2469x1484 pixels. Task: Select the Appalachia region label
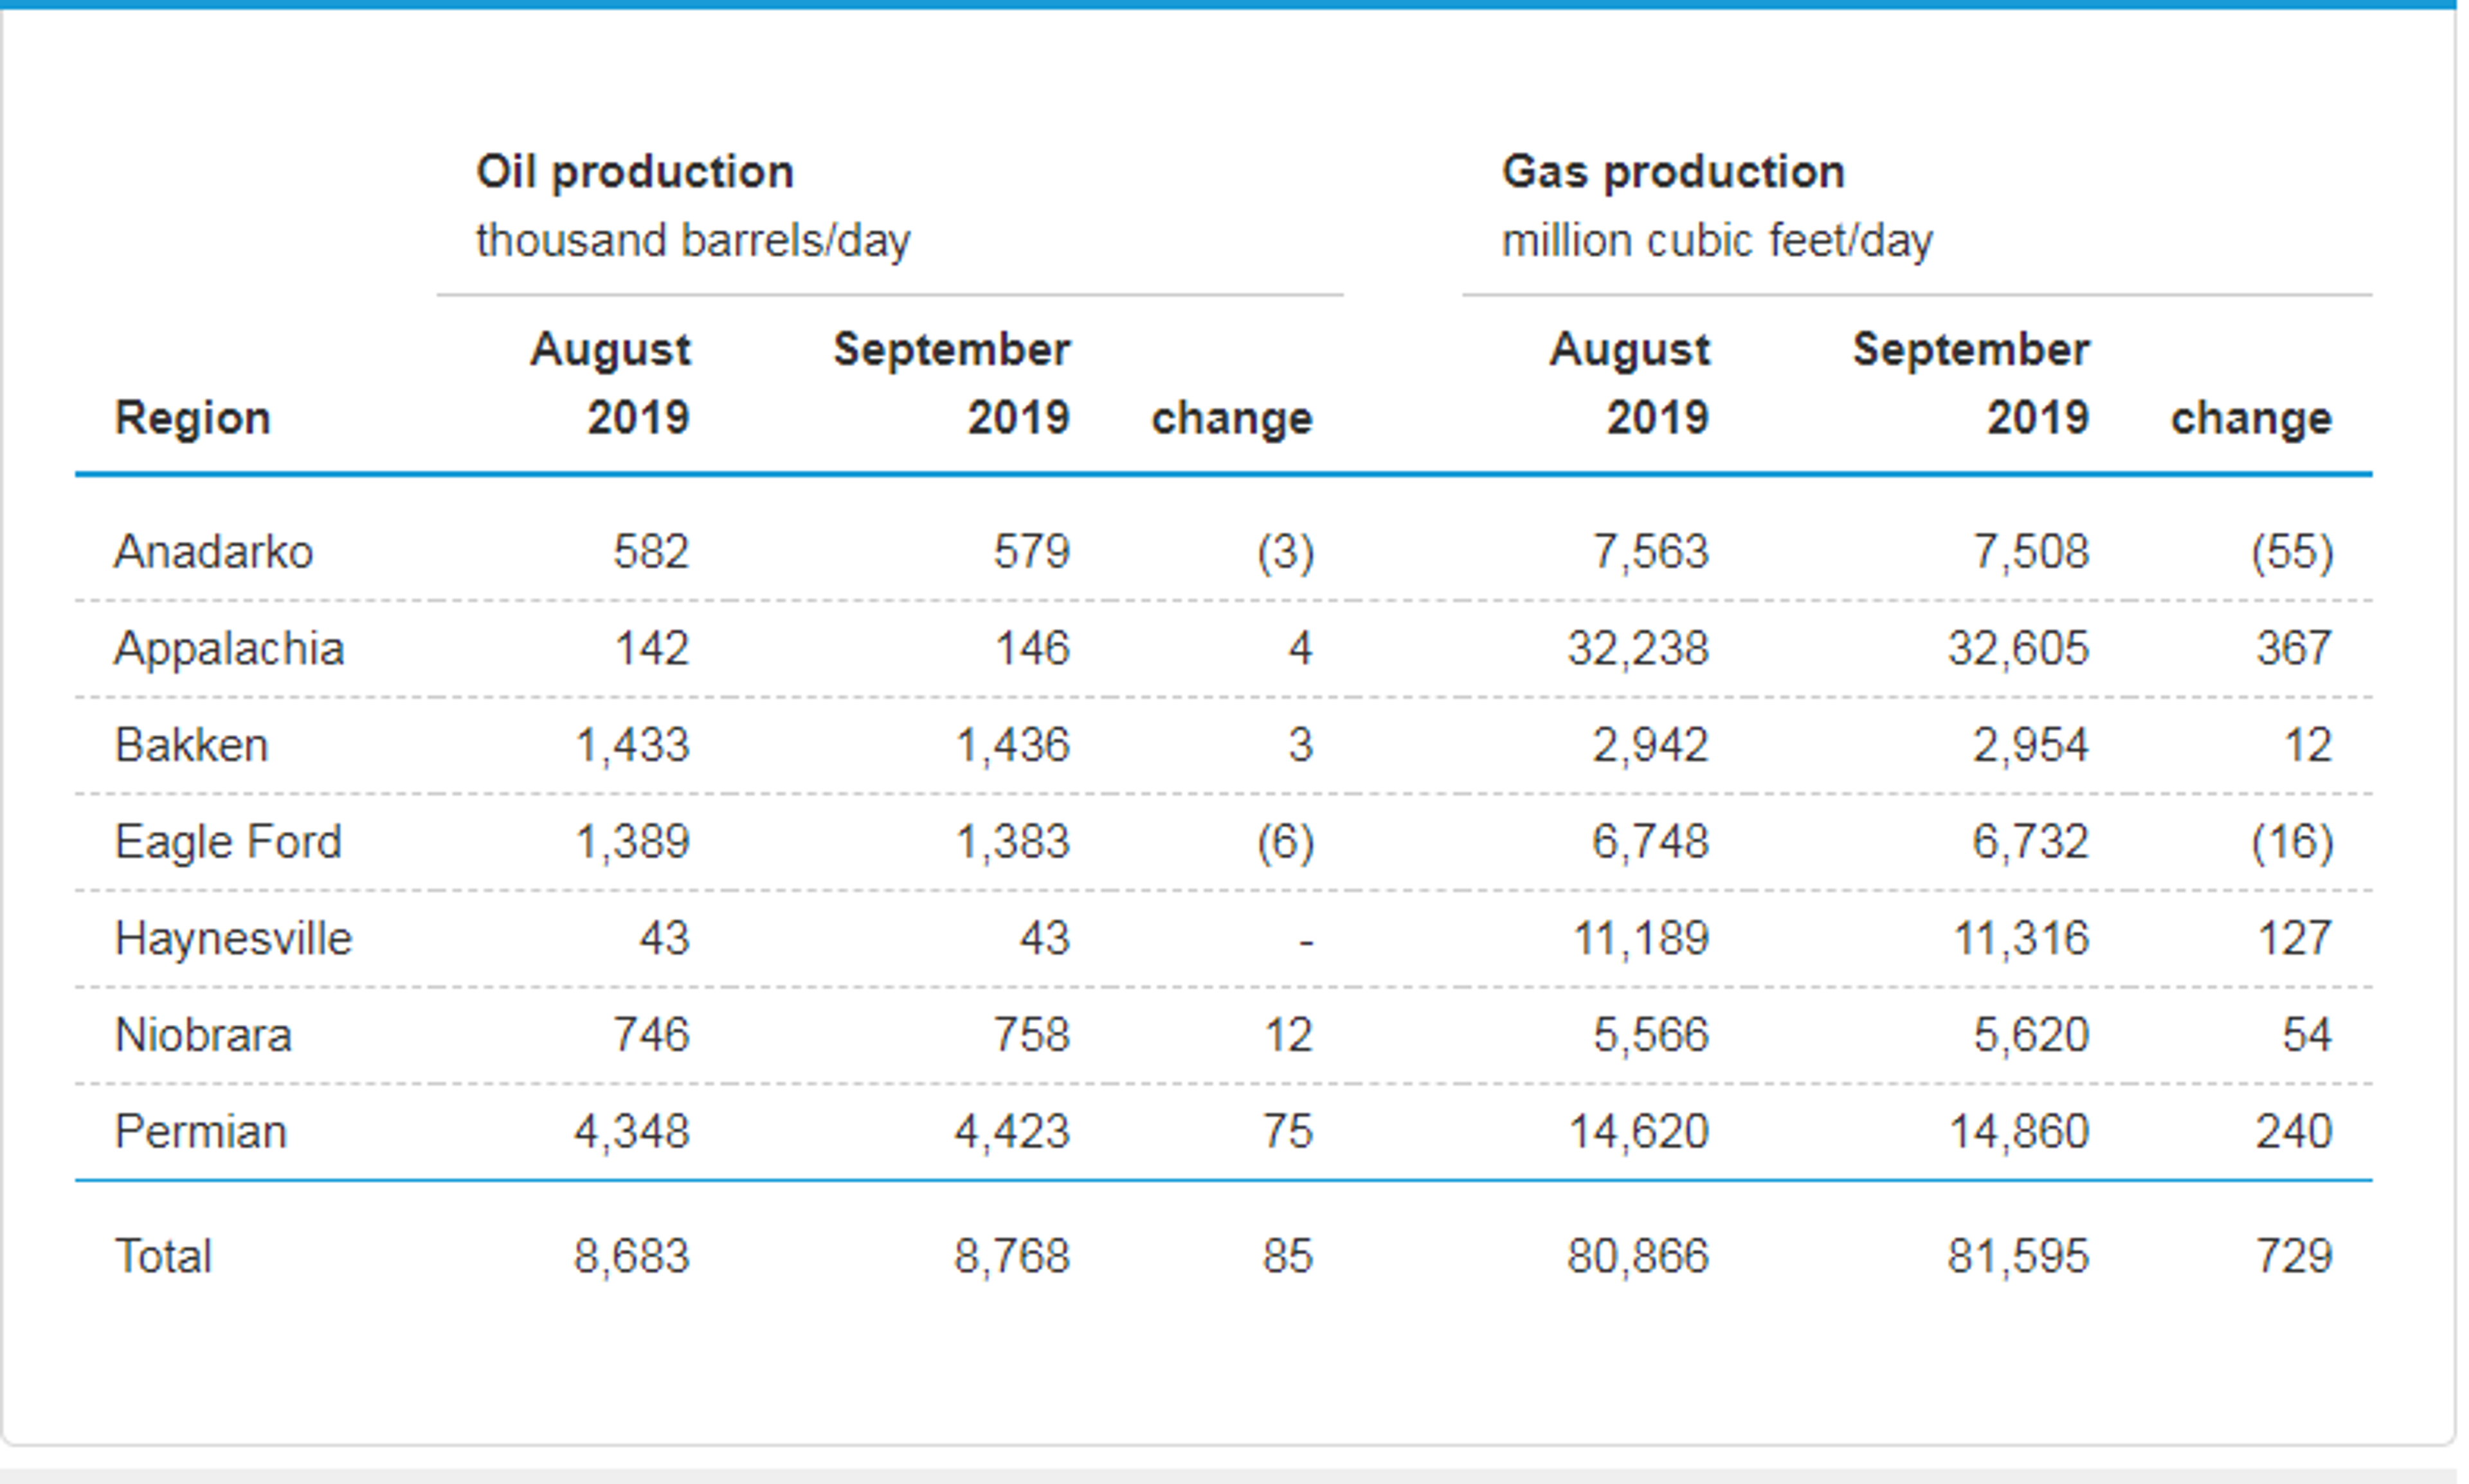pos(229,649)
